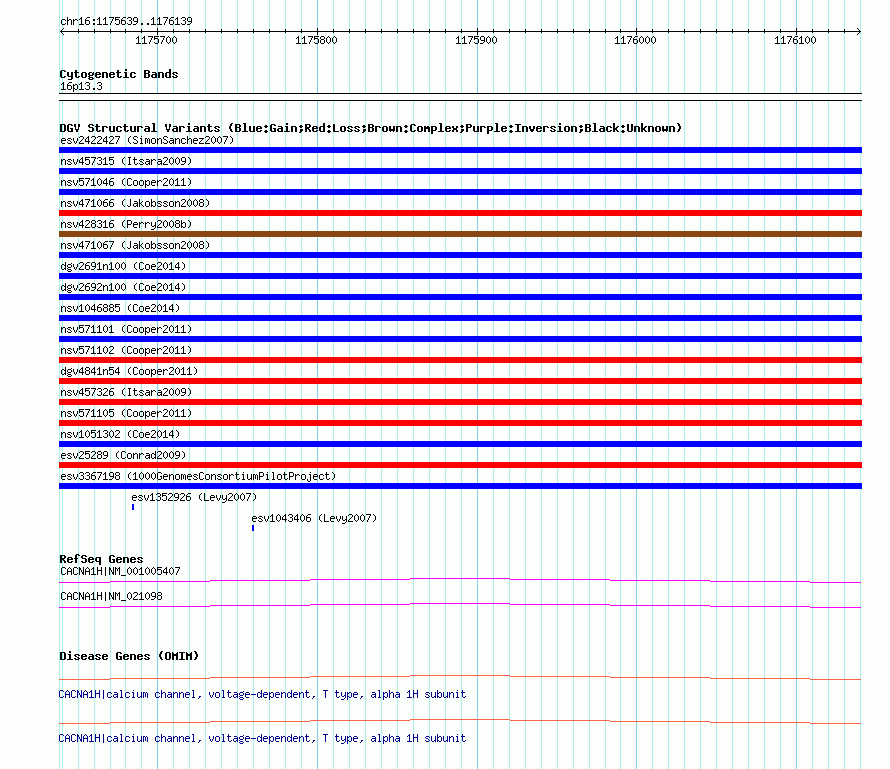Click the nsv428316 (Perry2008b) label
The height and width of the screenshot is (769, 890).
tap(126, 224)
